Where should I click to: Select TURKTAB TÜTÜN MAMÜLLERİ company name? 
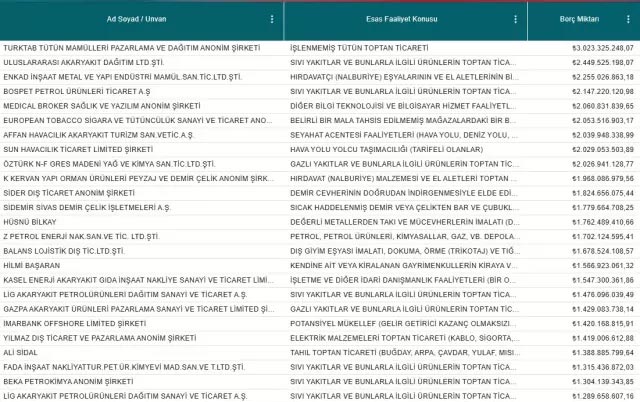pyautogui.click(x=131, y=48)
